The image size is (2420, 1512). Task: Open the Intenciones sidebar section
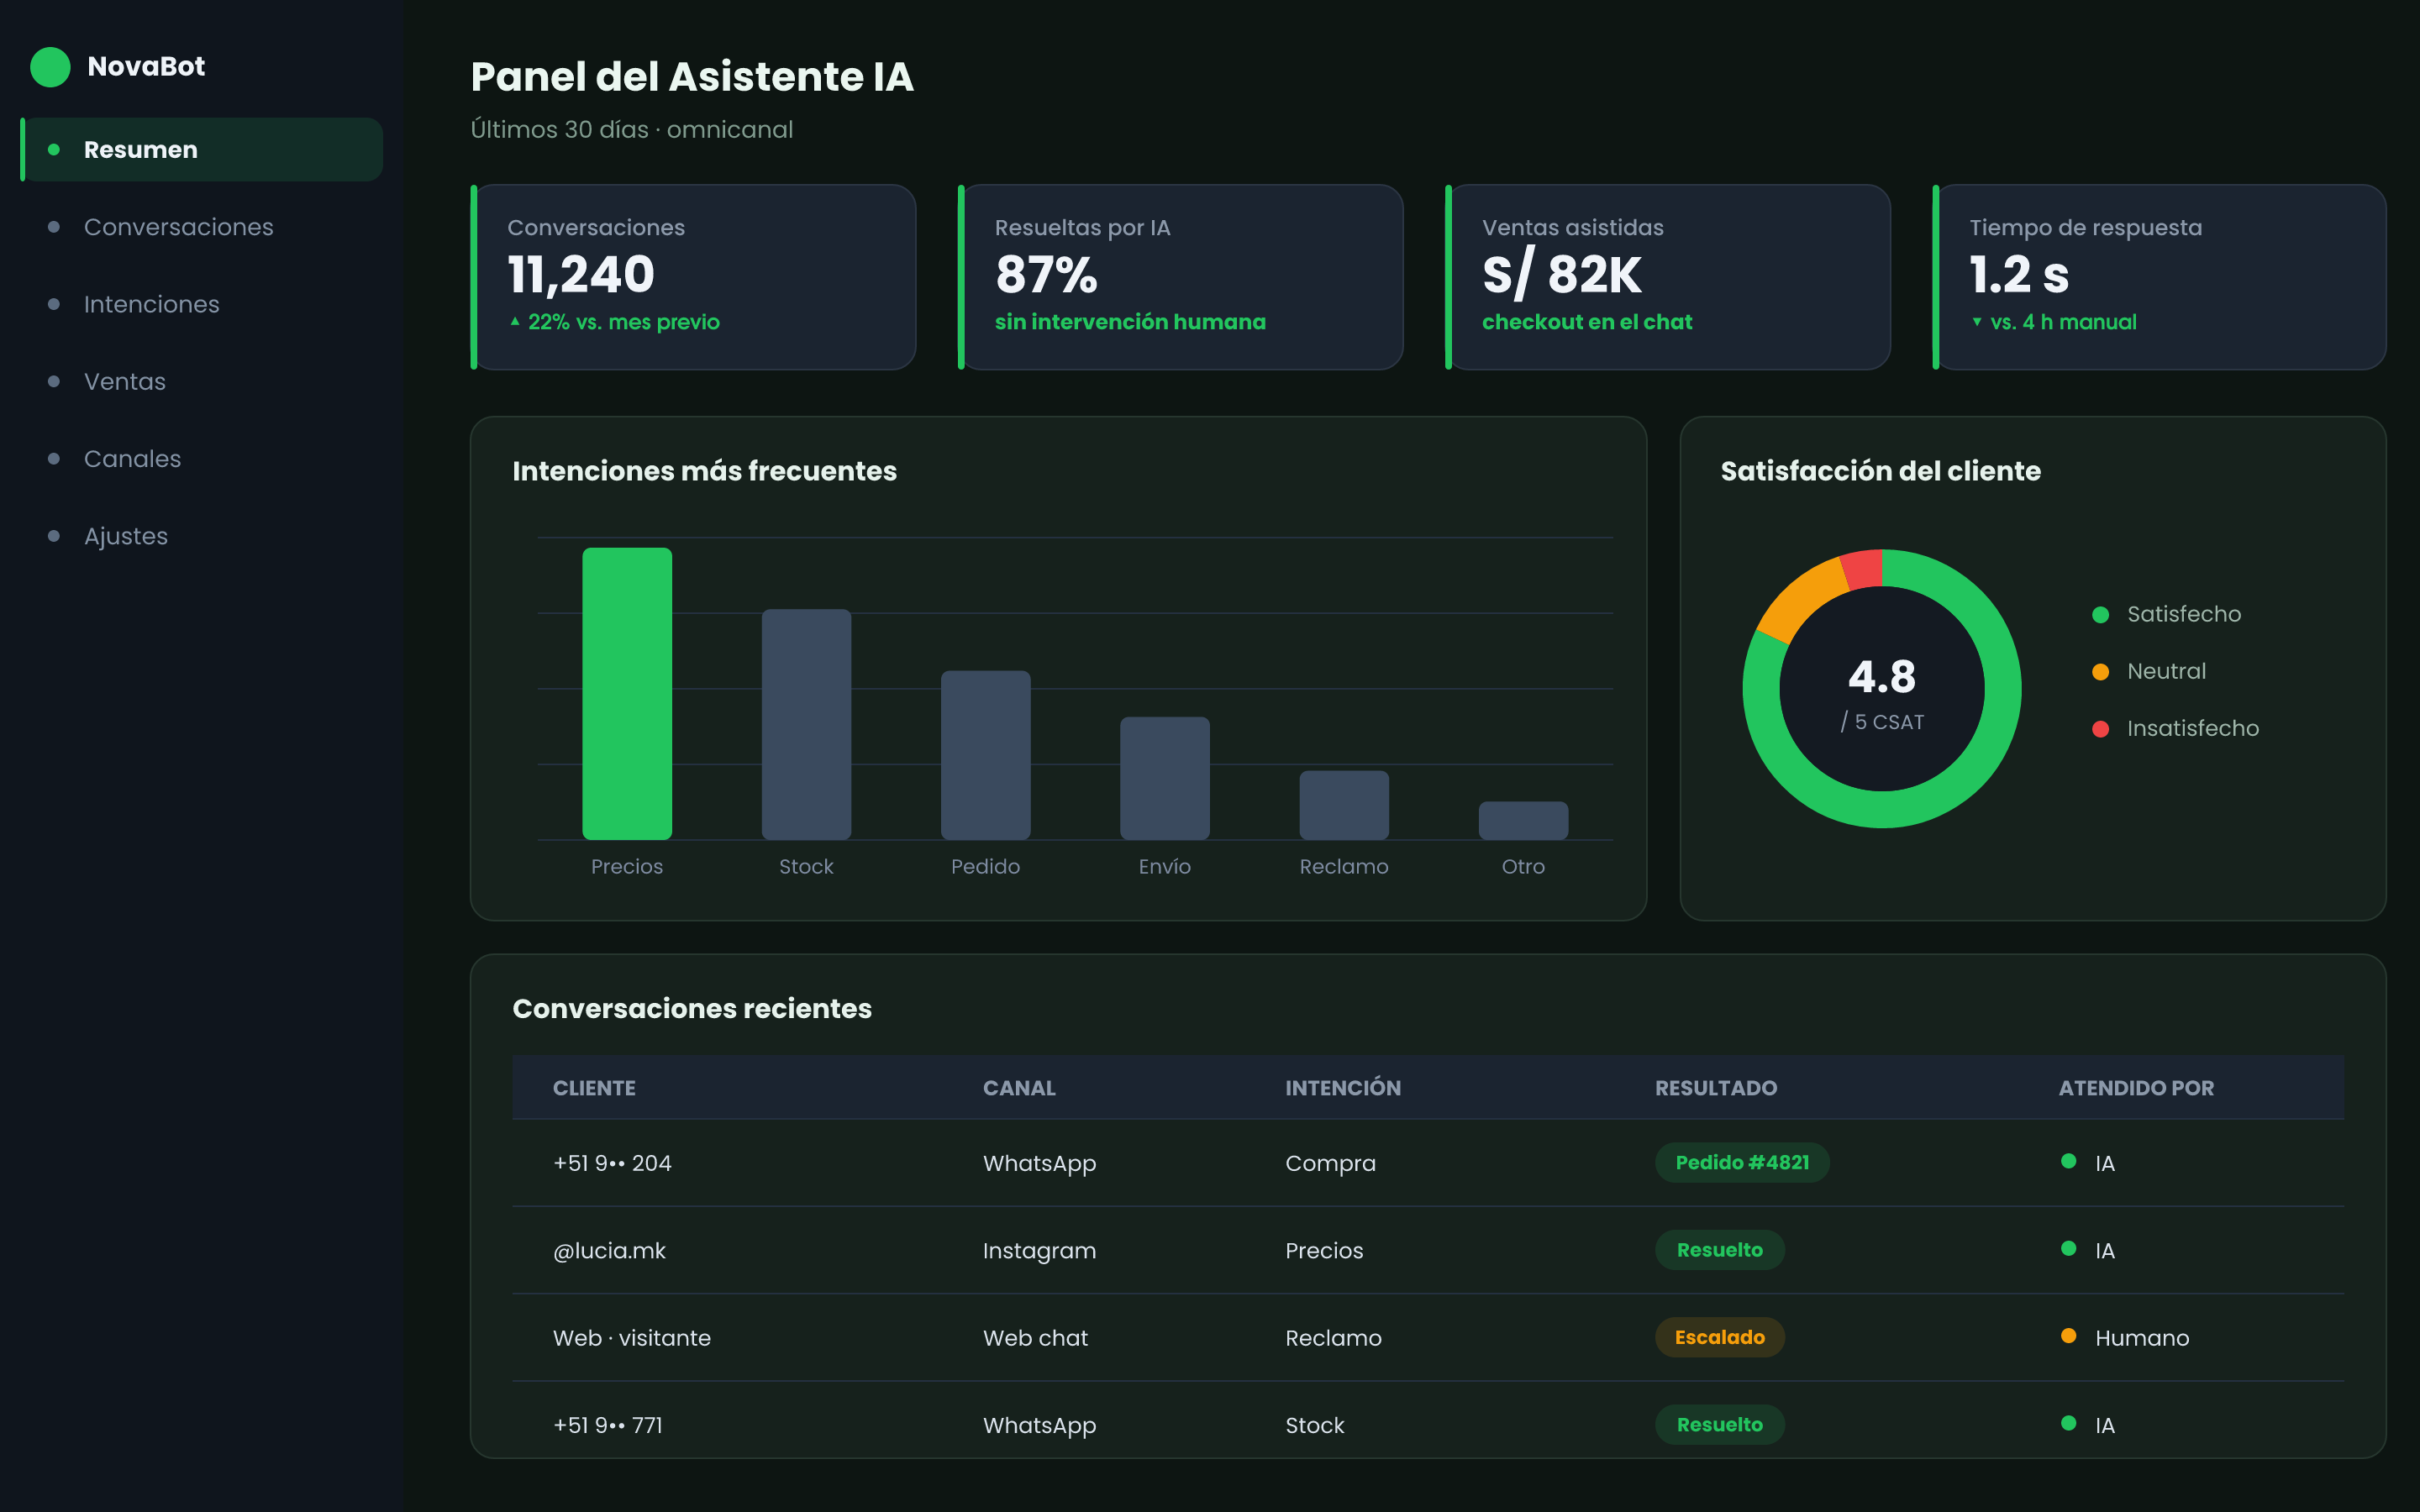(202, 304)
